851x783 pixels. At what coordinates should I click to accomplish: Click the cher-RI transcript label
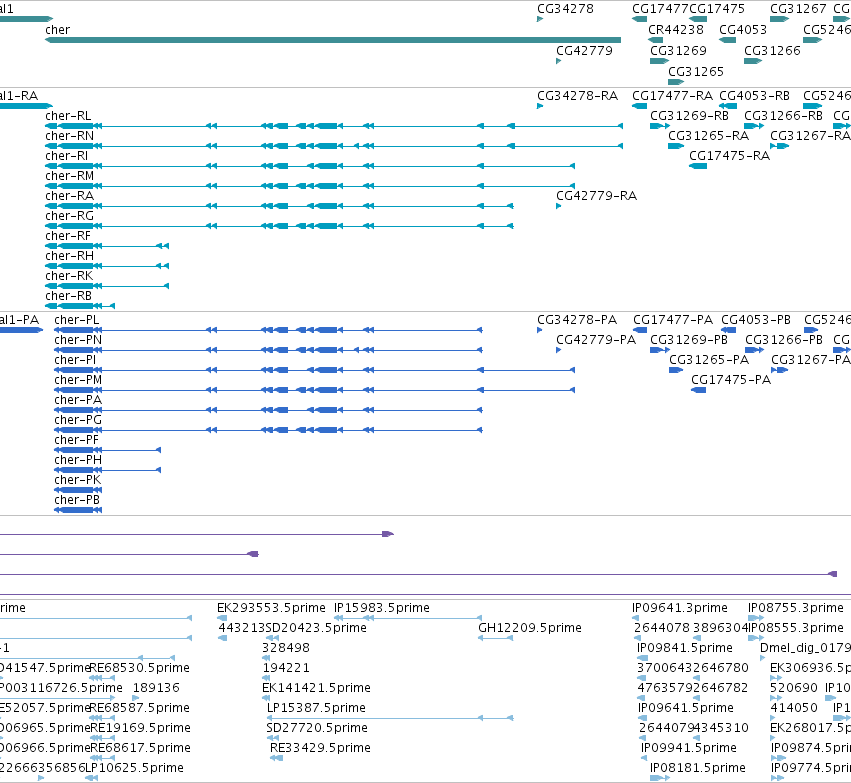(66, 156)
